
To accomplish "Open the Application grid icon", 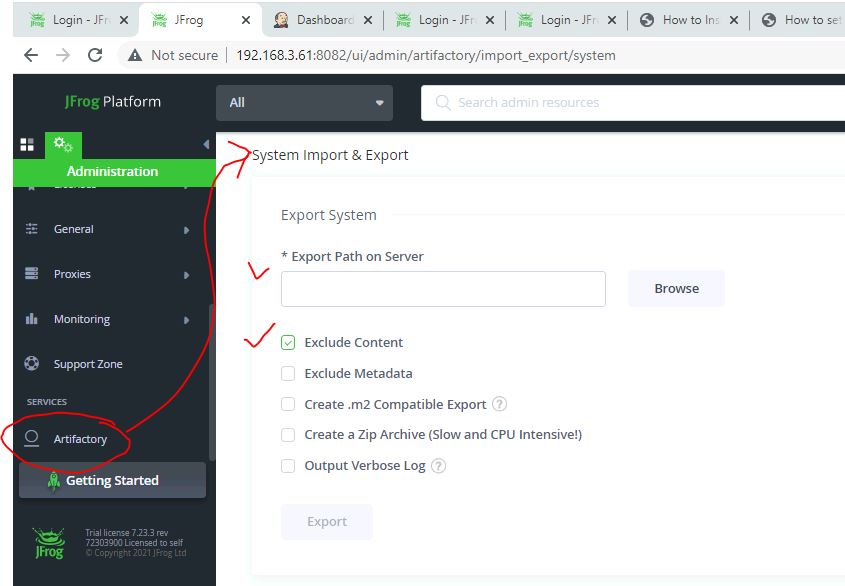I will pyautogui.click(x=27, y=145).
